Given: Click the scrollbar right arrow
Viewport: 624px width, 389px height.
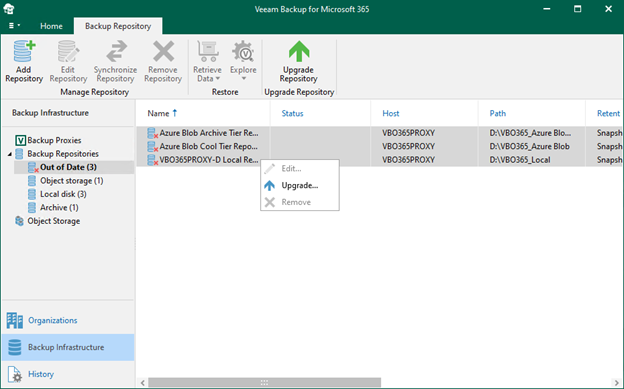Looking at the screenshot, I should click(x=617, y=383).
